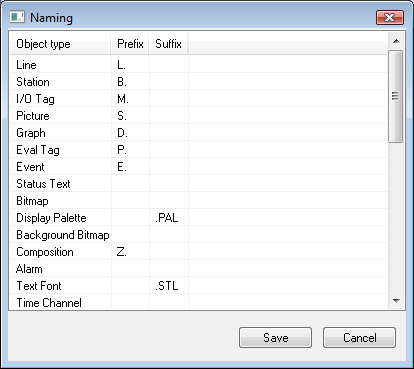Select the Background Bitmap row
The height and width of the screenshot is (369, 414).
tap(199, 234)
